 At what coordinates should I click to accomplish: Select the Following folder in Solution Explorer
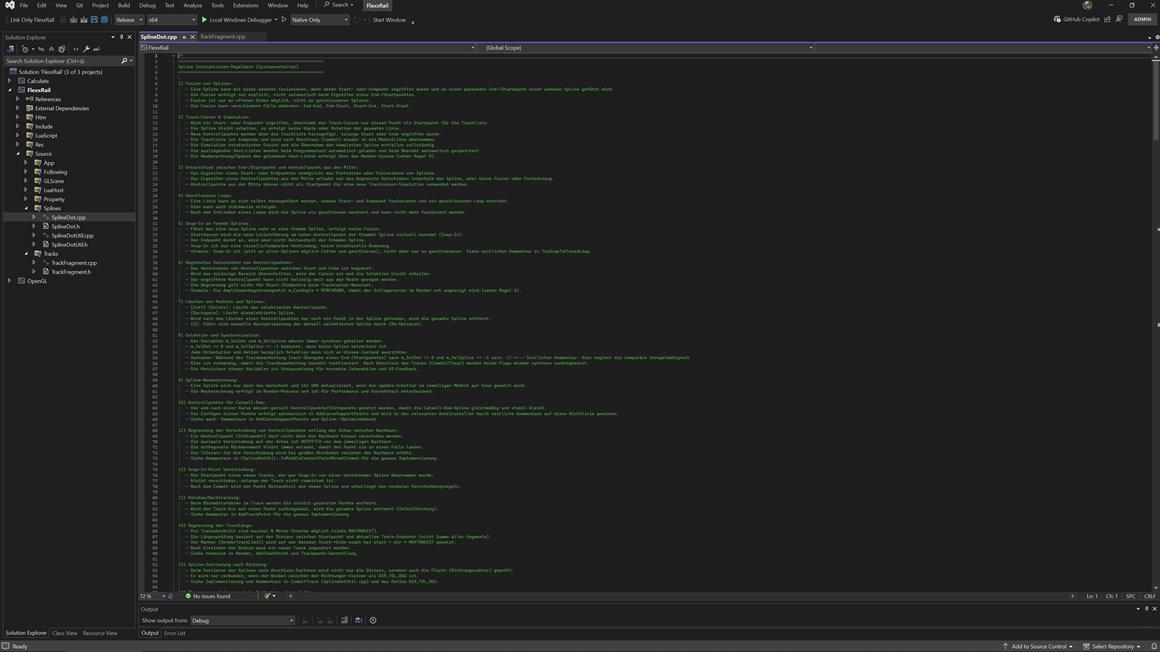tap(55, 172)
